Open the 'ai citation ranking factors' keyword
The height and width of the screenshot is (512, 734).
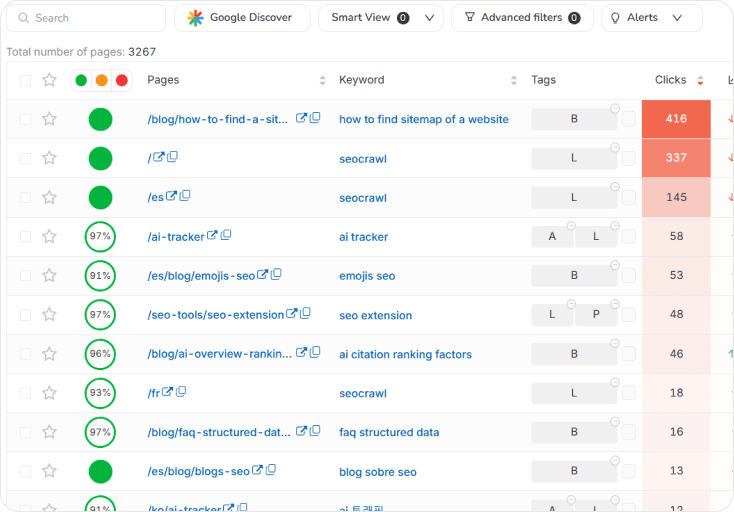pos(405,354)
